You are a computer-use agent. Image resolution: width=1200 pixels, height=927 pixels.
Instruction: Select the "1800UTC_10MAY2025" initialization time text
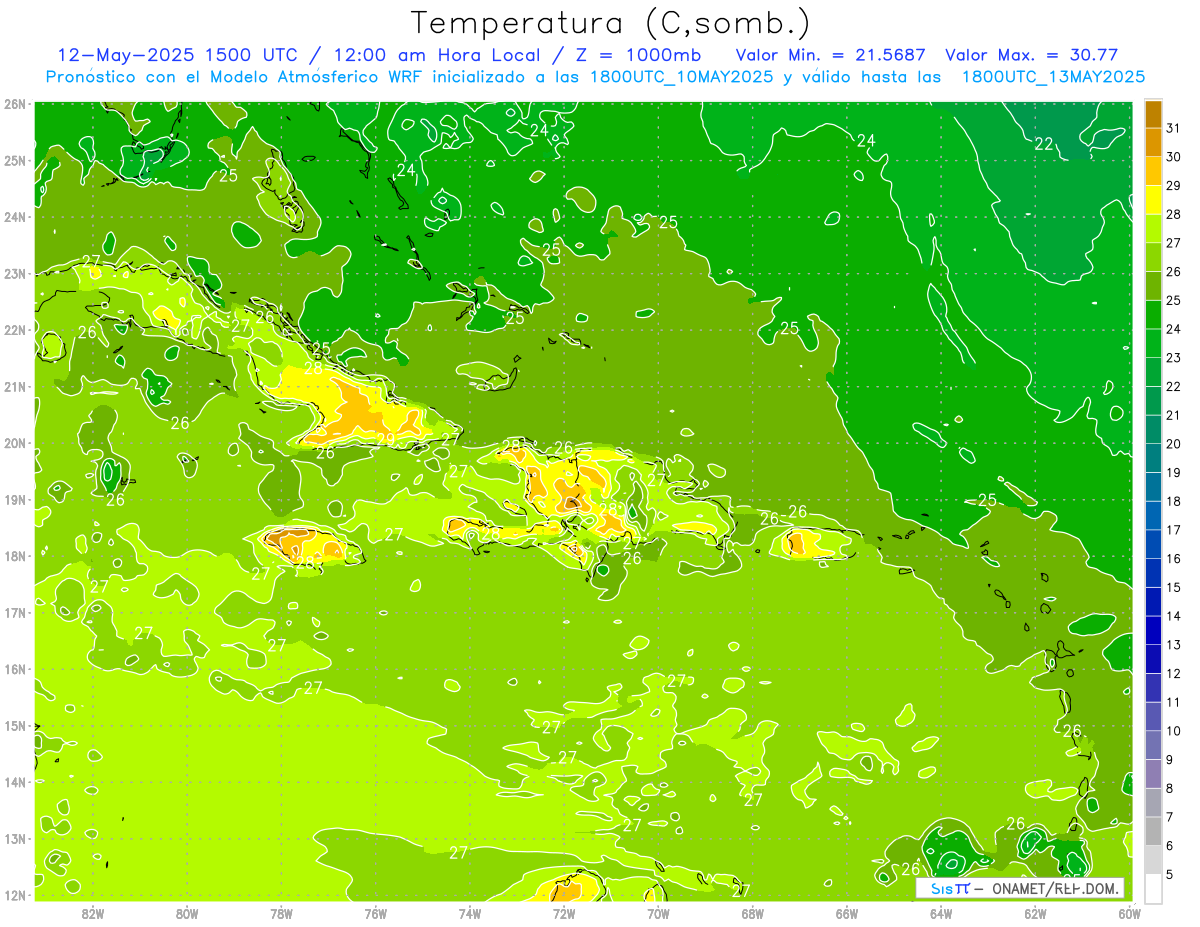pos(681,77)
